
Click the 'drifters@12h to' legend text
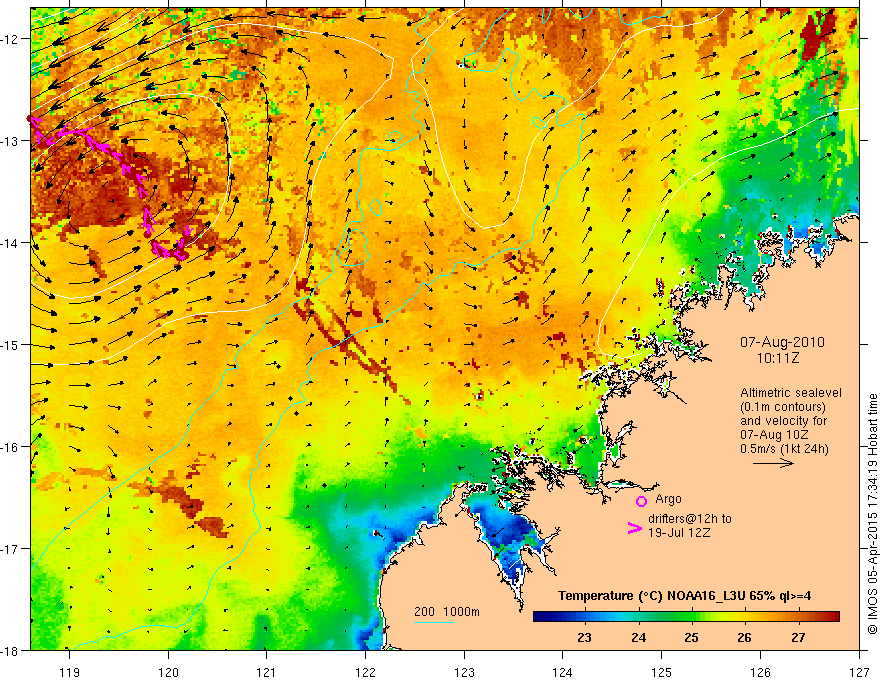(x=690, y=519)
